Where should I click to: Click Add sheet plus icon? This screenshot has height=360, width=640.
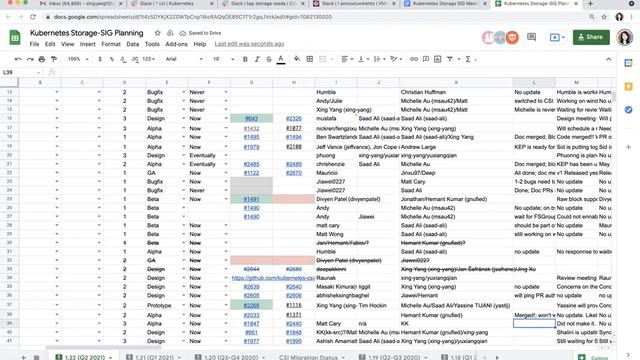(24, 358)
